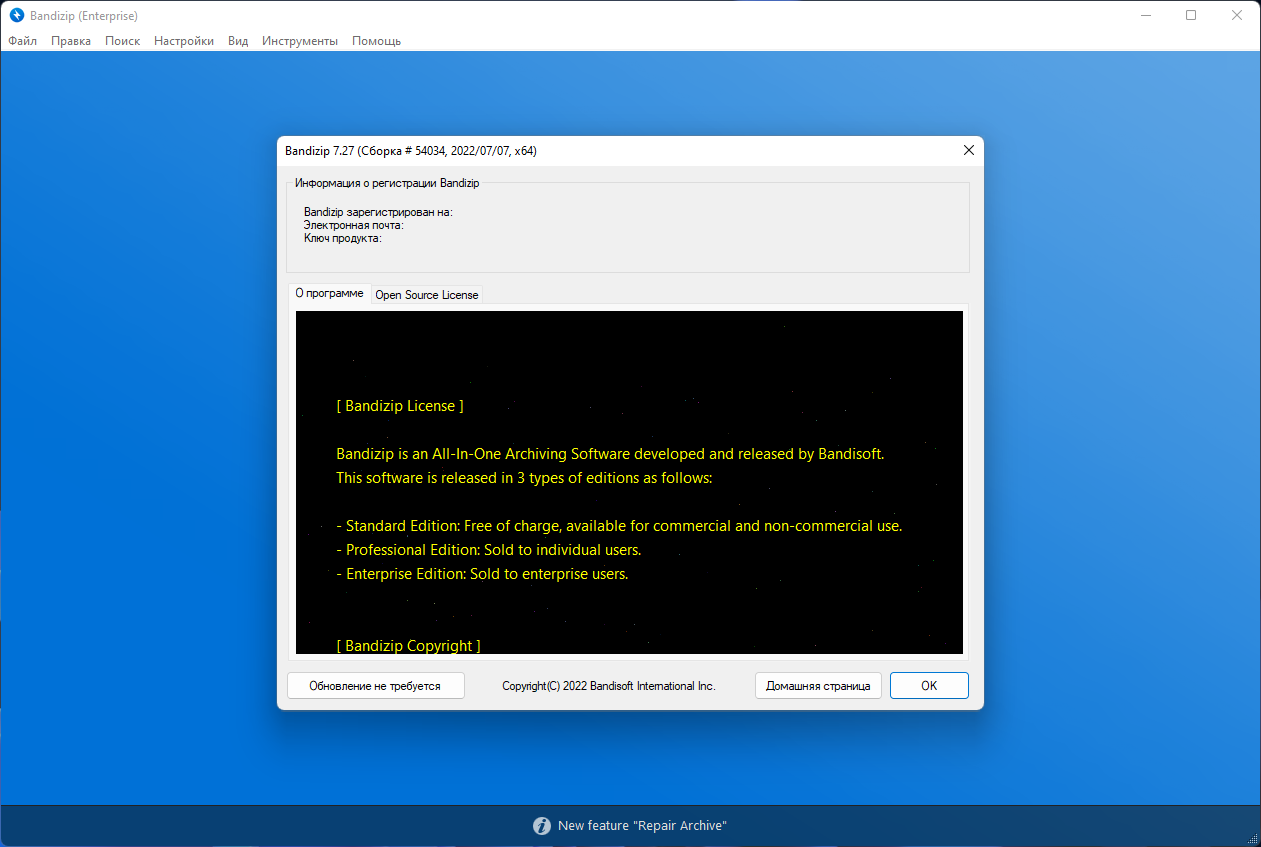Open the Правка menu

point(71,41)
